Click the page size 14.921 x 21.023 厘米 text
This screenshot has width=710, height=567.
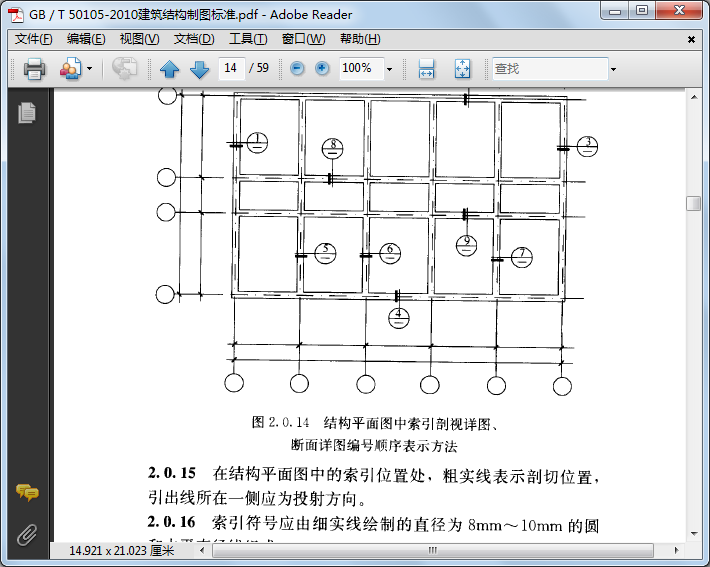tap(121, 551)
